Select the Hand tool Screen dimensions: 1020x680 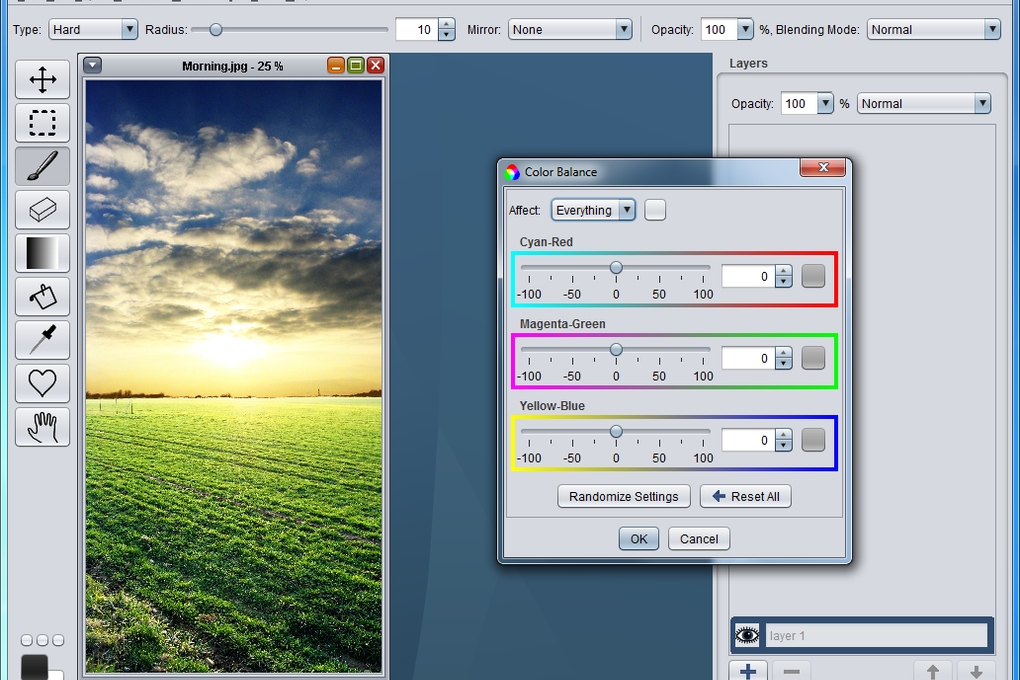(x=42, y=426)
